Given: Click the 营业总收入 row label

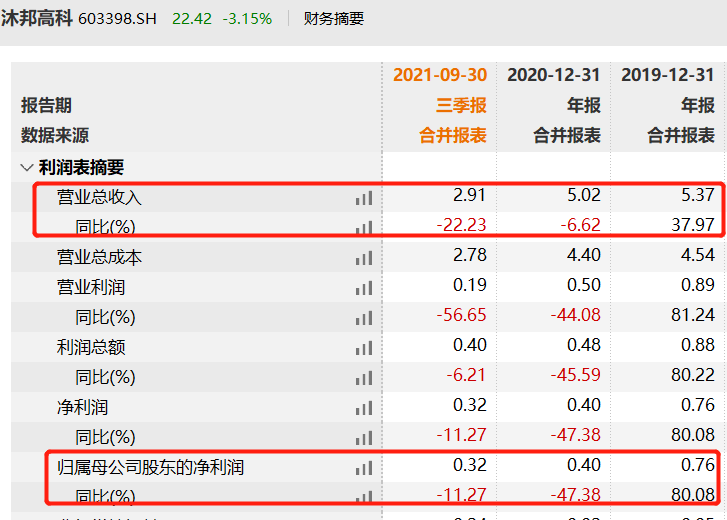Looking at the screenshot, I should point(99,197).
